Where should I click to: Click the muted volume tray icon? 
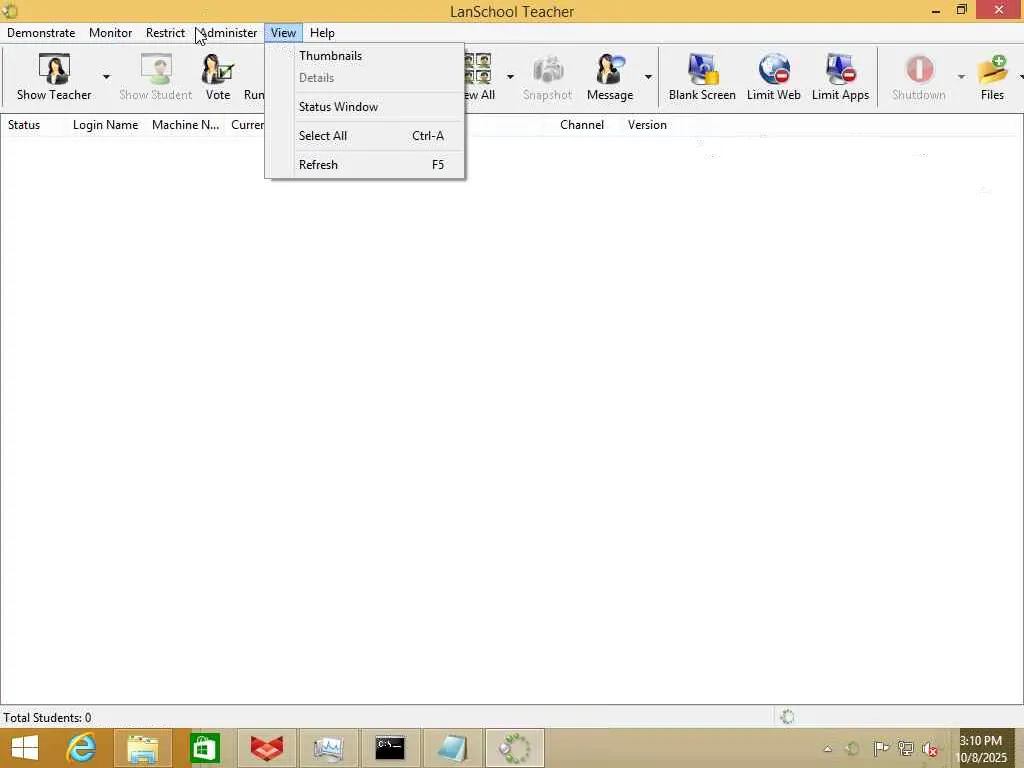click(930, 749)
